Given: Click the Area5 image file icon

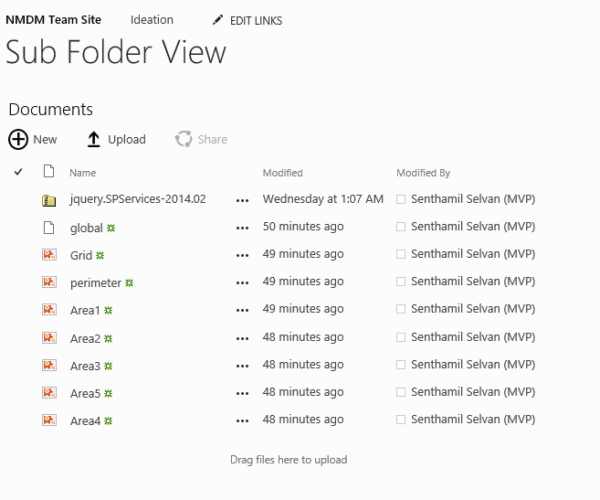Looking at the screenshot, I should 49,393.
